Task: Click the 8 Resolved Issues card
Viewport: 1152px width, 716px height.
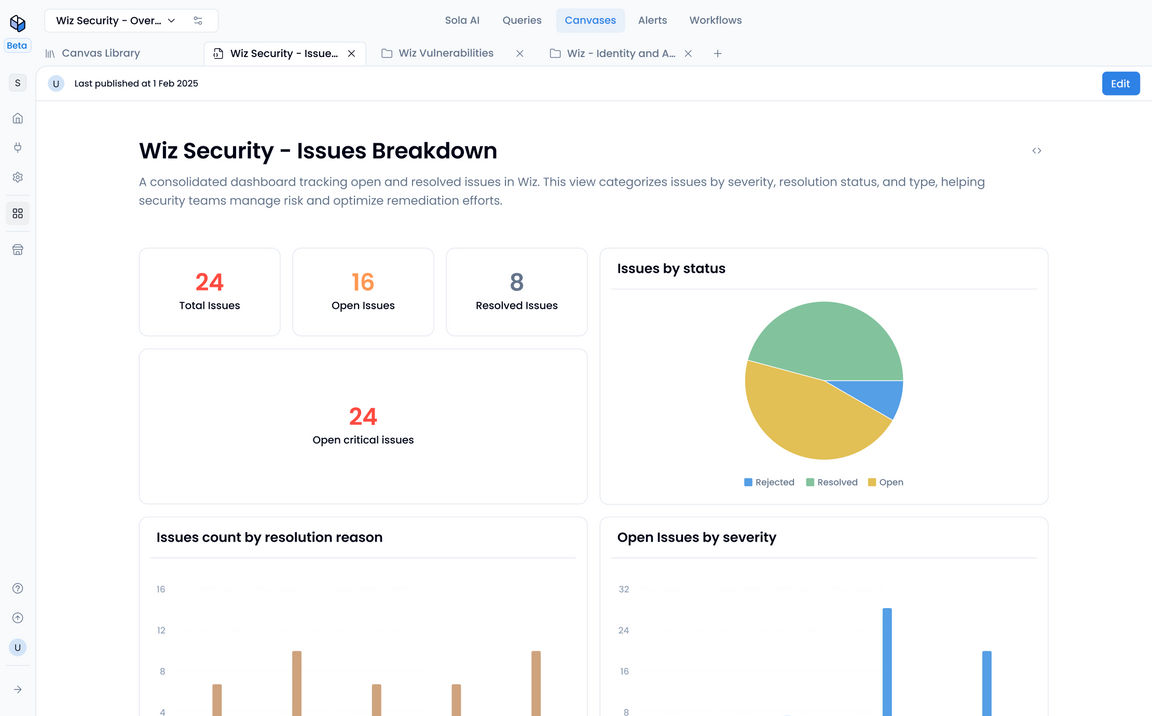Action: click(x=516, y=292)
